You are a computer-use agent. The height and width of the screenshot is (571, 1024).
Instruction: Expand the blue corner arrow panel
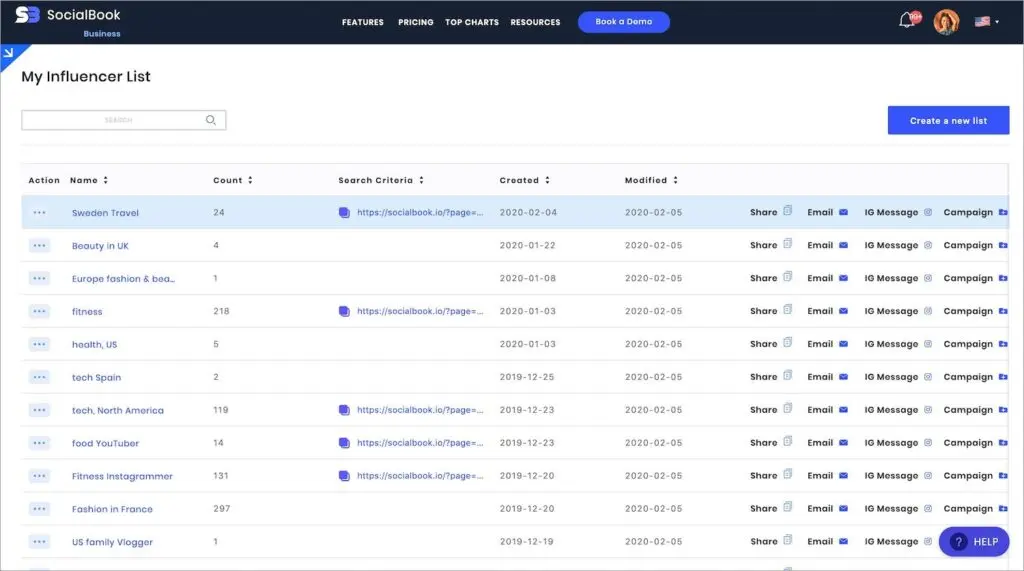(x=9, y=53)
